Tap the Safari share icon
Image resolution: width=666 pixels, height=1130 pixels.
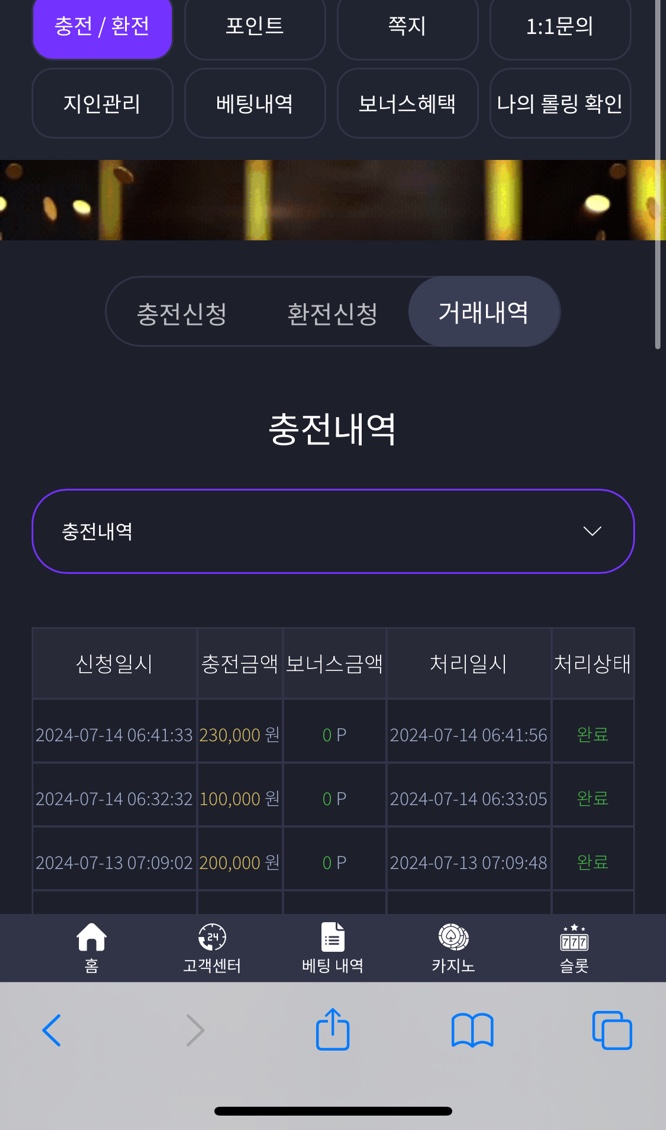click(333, 1030)
